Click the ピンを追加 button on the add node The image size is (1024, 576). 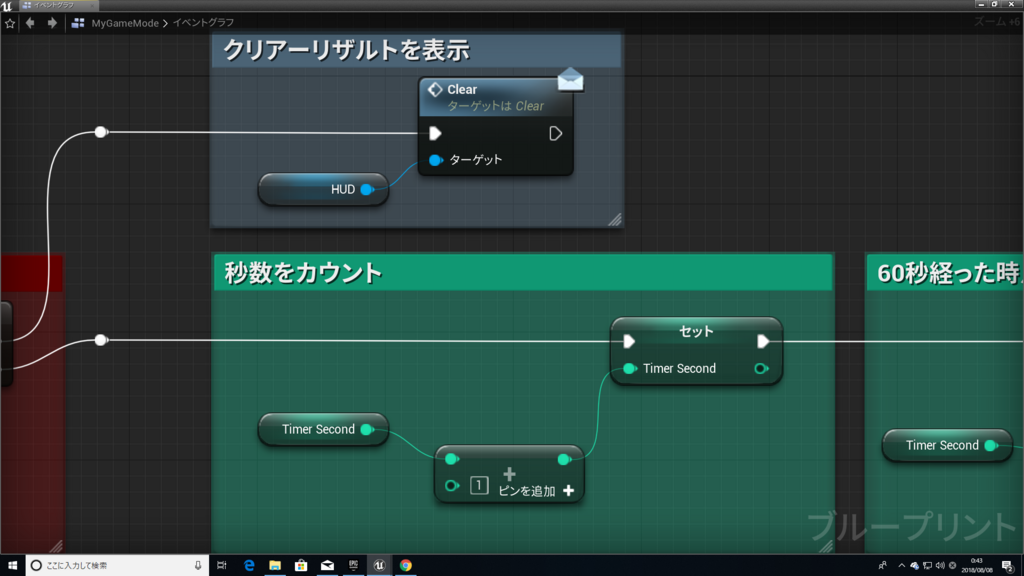click(x=528, y=489)
